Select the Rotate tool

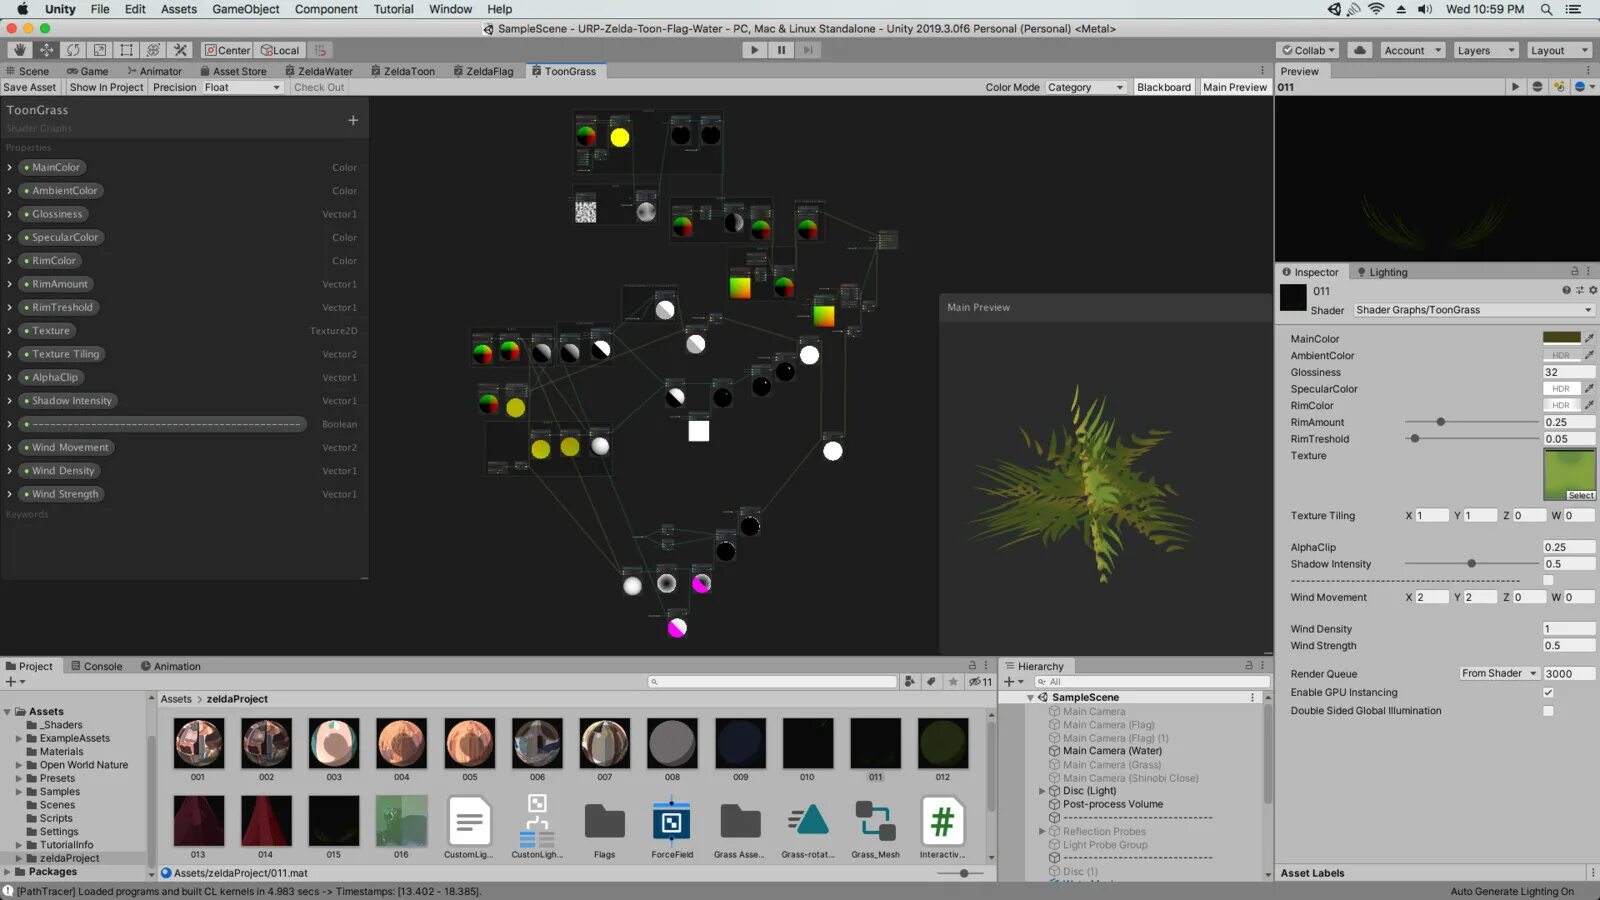73,50
